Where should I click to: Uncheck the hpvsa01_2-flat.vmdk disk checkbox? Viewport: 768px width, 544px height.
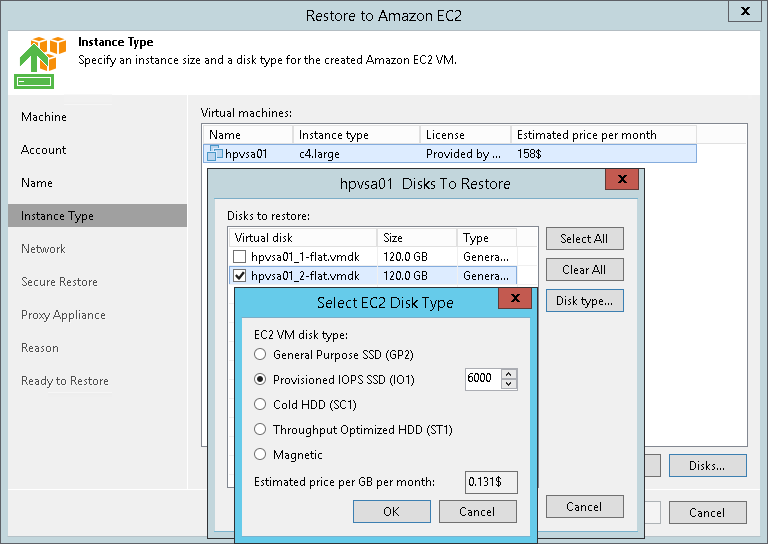tap(240, 276)
